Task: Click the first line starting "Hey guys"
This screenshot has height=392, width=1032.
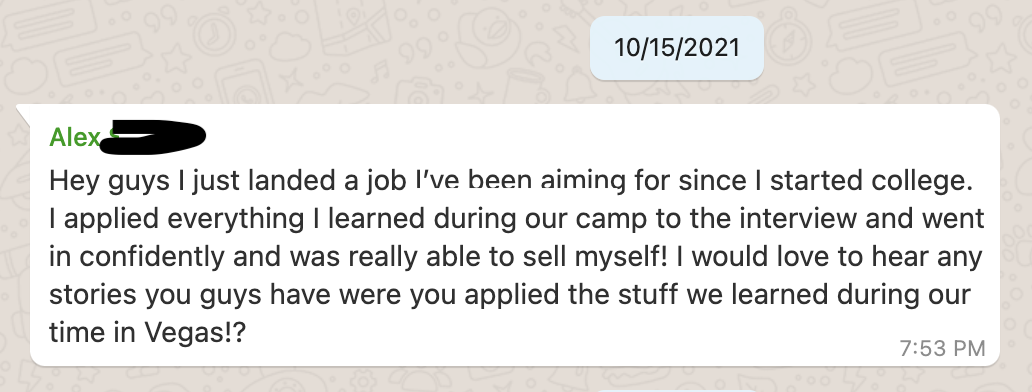Action: 511,181
